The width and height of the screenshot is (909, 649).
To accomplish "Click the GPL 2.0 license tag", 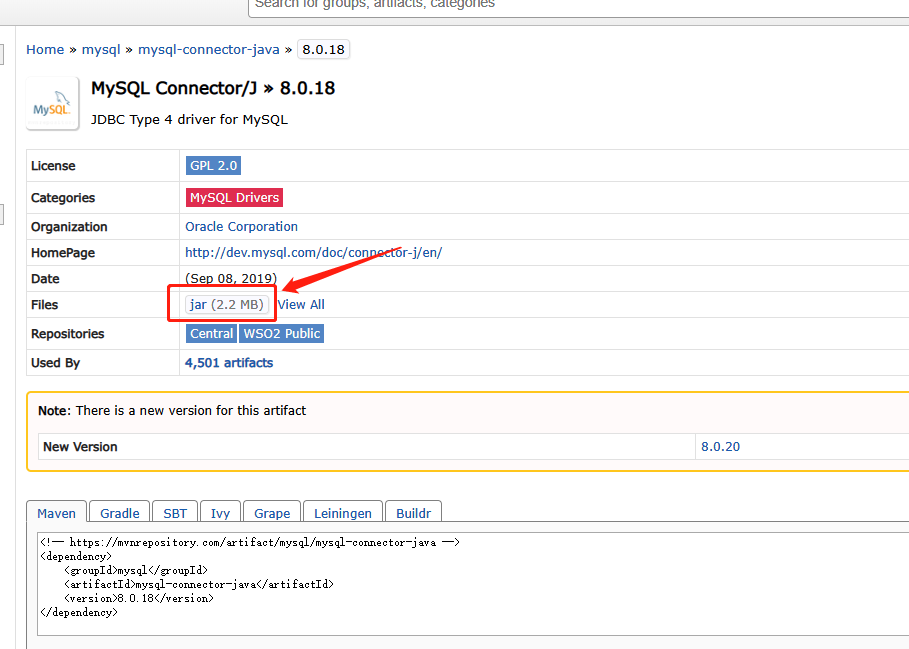I will (x=213, y=166).
